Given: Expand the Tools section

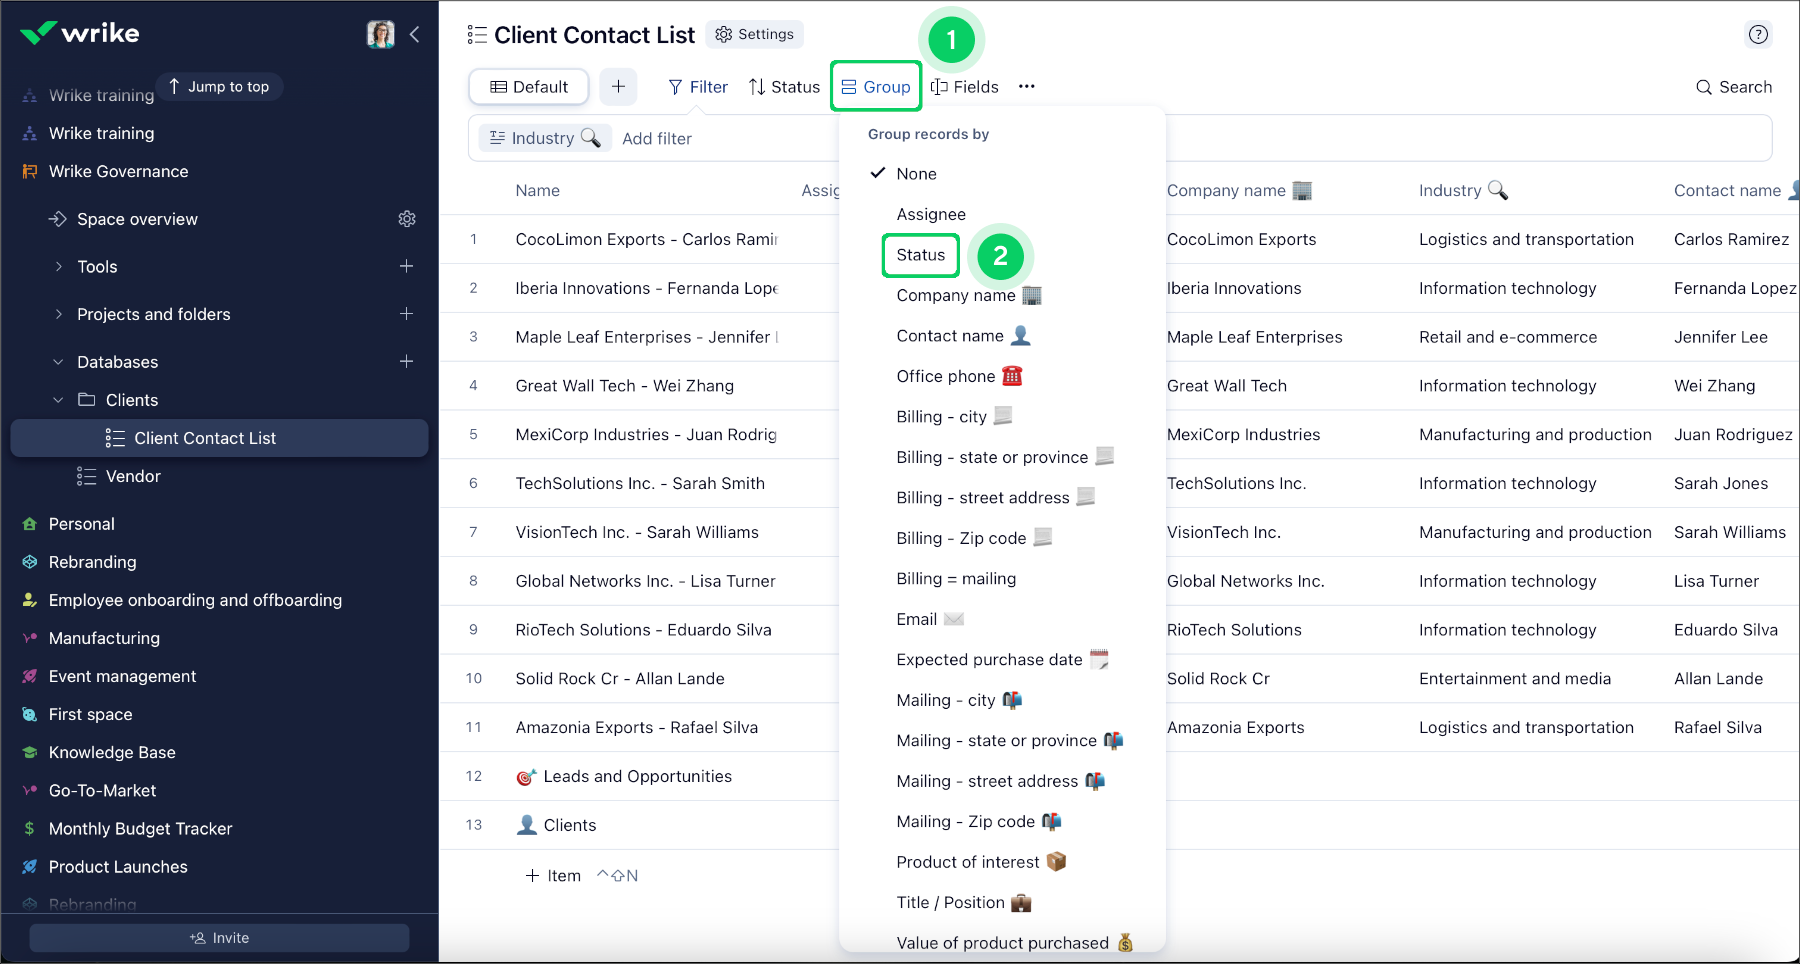Looking at the screenshot, I should (x=58, y=266).
